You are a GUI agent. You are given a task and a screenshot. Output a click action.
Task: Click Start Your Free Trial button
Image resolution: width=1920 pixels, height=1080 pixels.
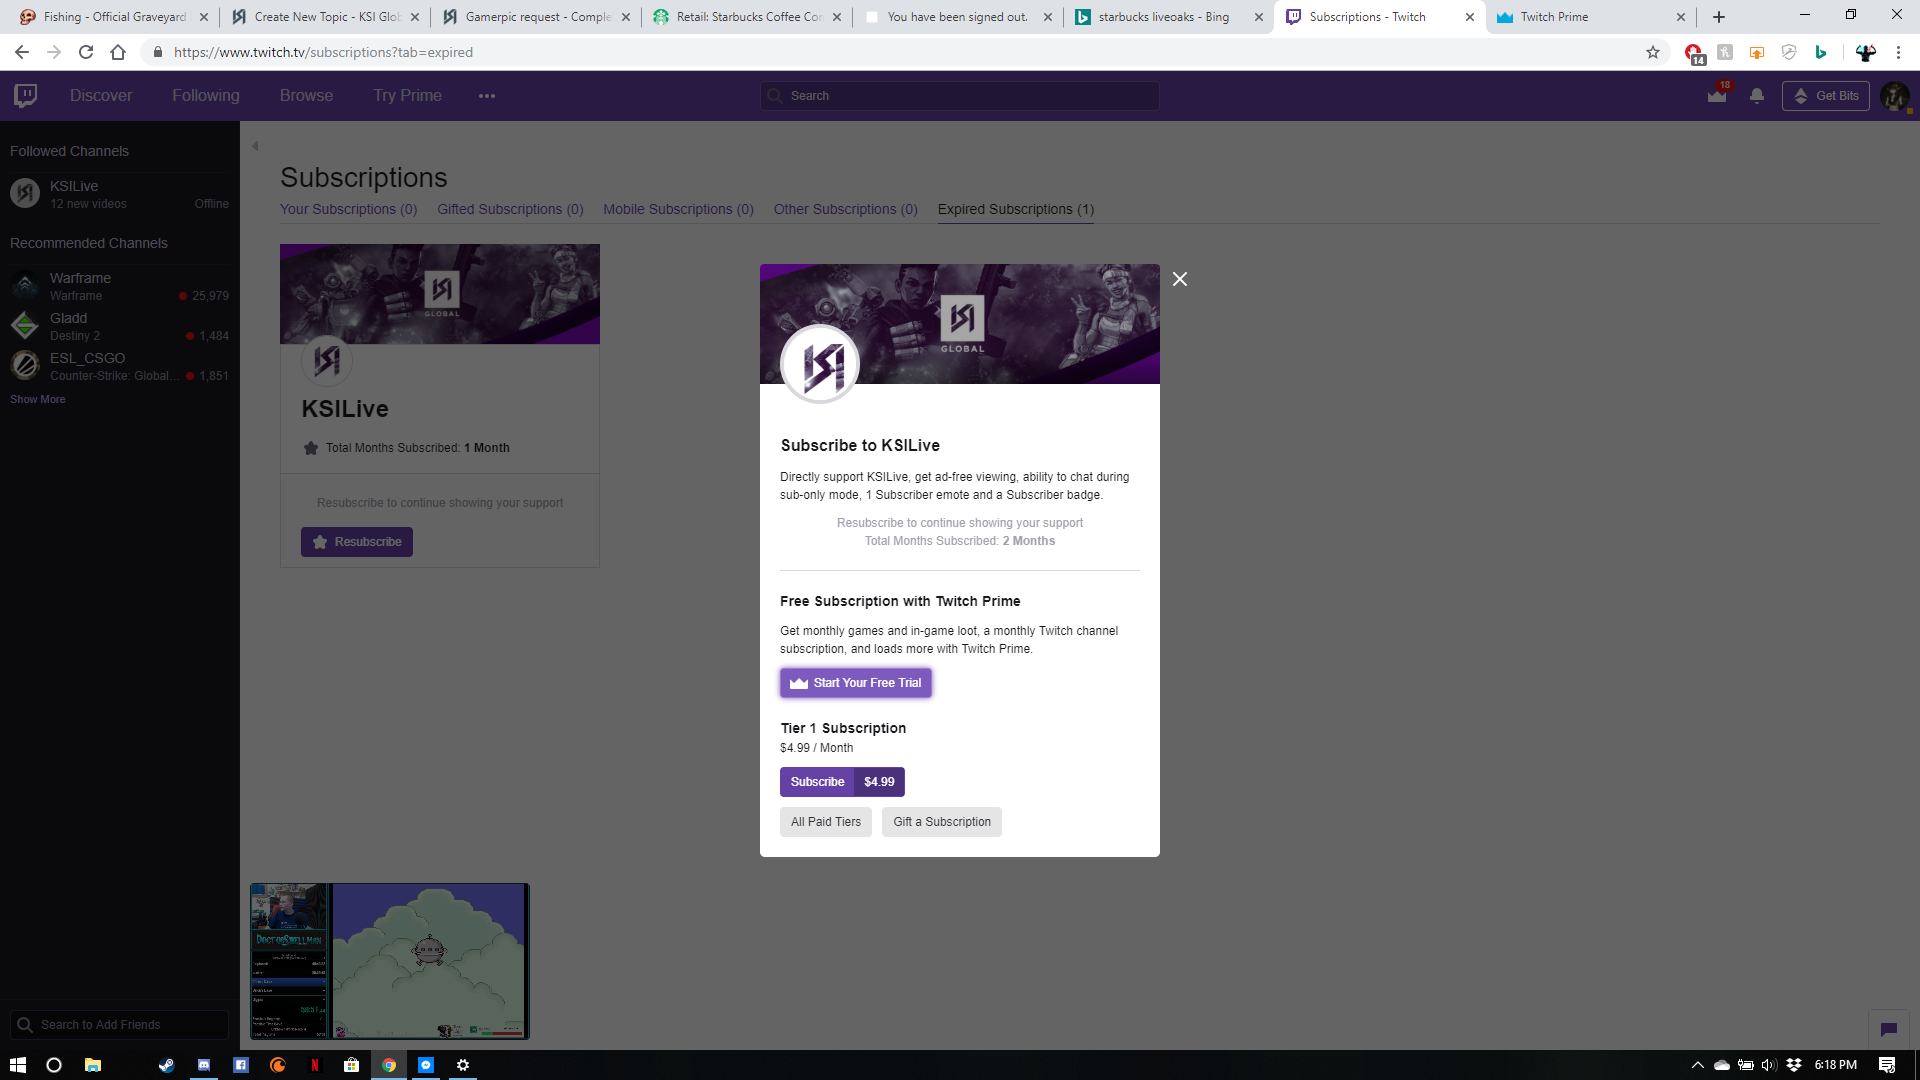856,683
